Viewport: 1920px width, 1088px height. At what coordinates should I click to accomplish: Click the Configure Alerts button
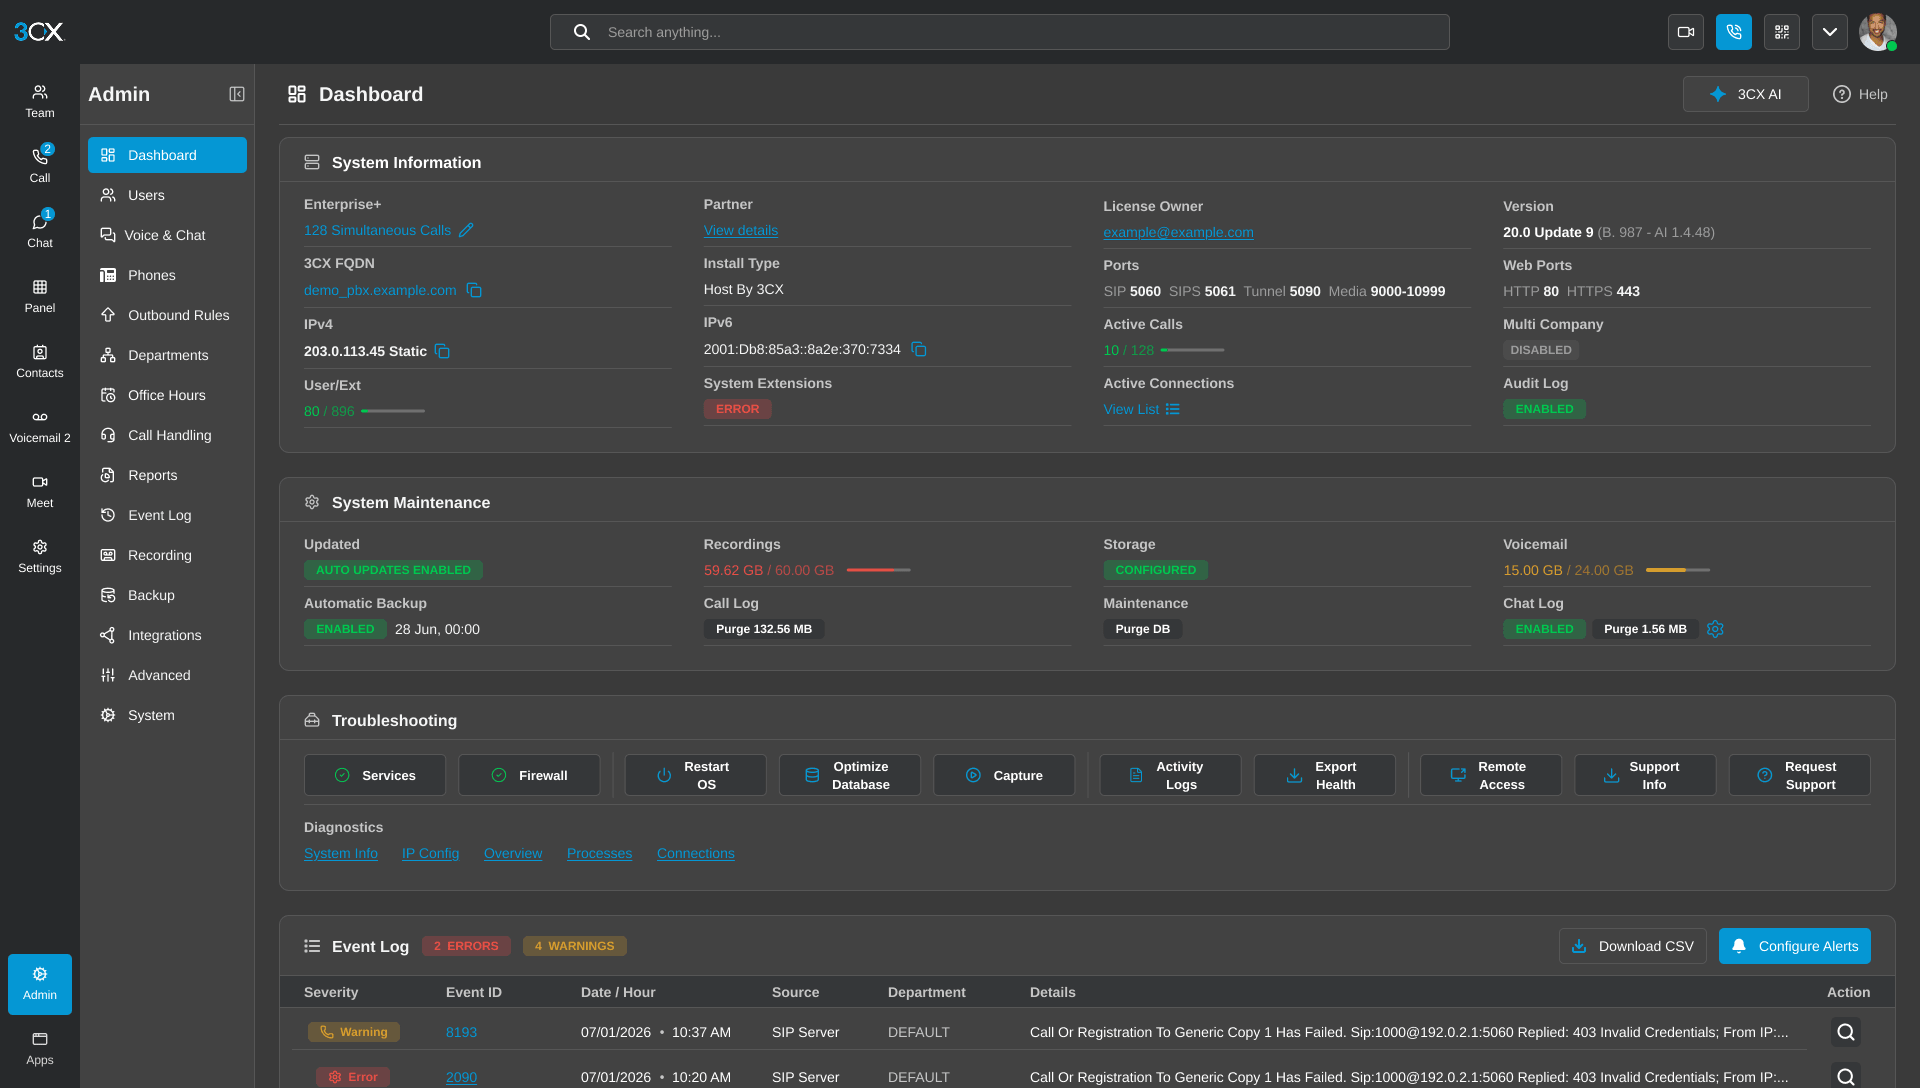tap(1795, 946)
